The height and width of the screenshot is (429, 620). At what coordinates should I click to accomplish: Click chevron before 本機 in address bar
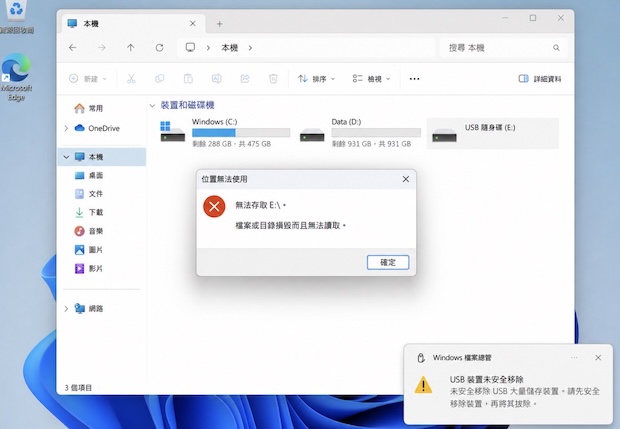(208, 48)
